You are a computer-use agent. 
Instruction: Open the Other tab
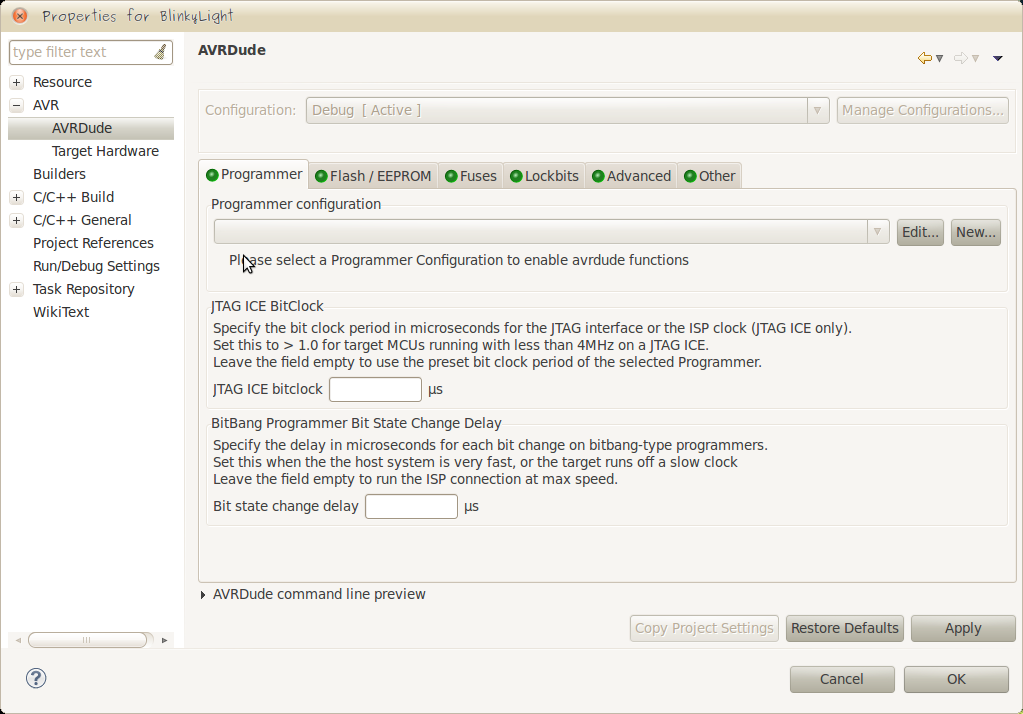click(709, 176)
